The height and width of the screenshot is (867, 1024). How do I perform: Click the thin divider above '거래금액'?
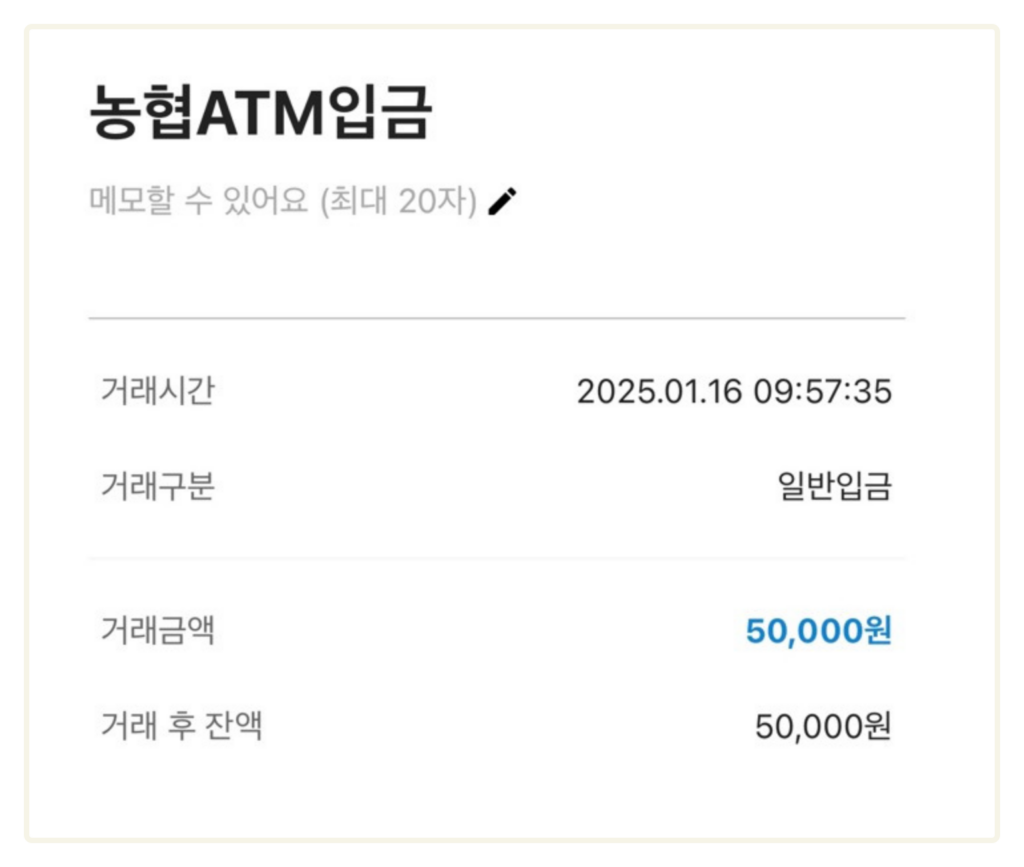496,558
